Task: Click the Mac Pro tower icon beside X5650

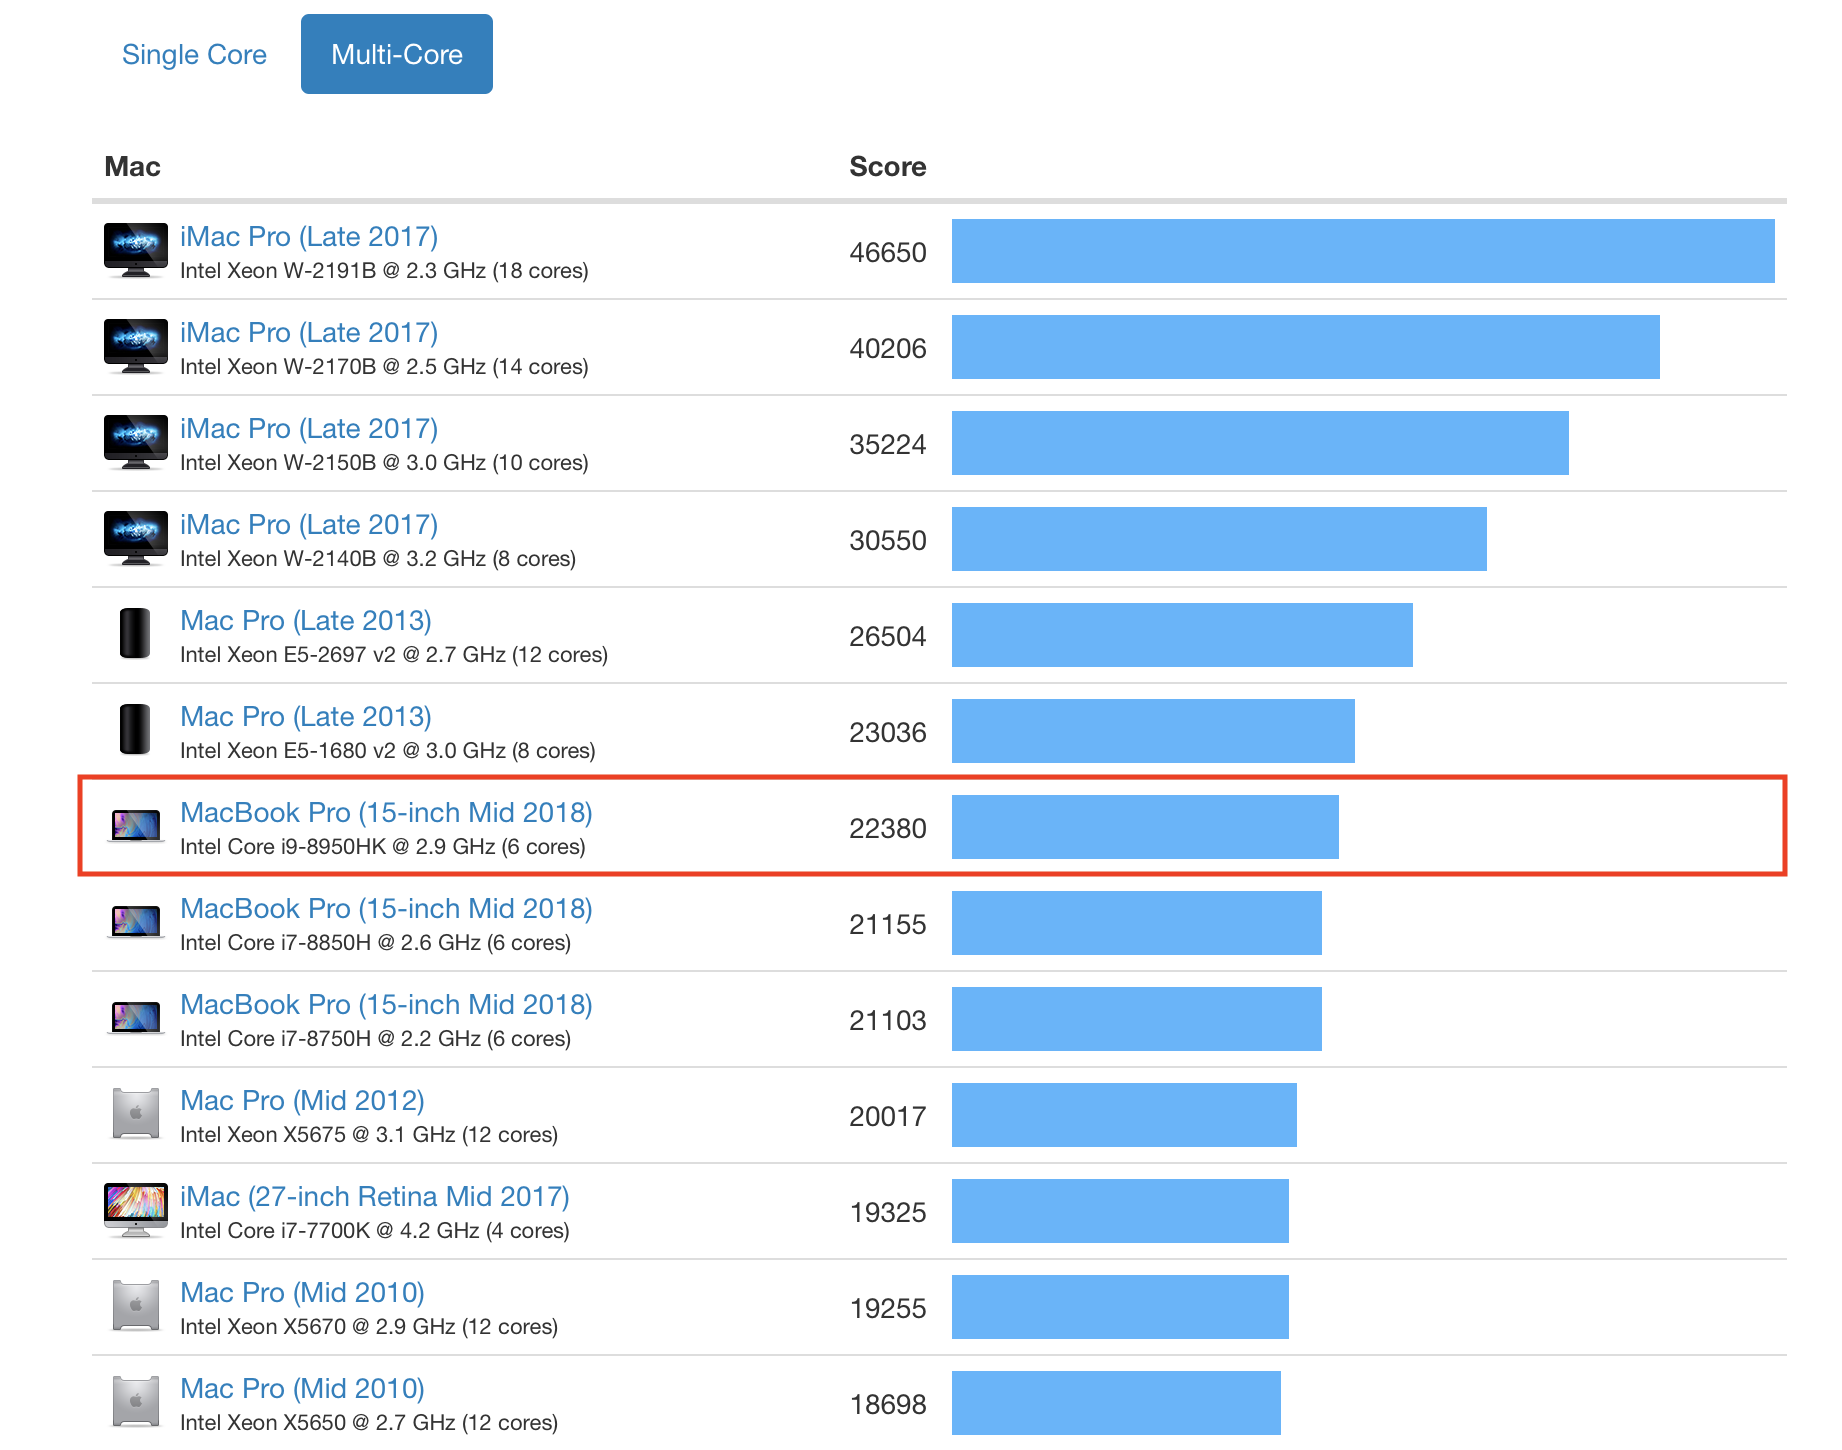Action: tap(136, 1402)
